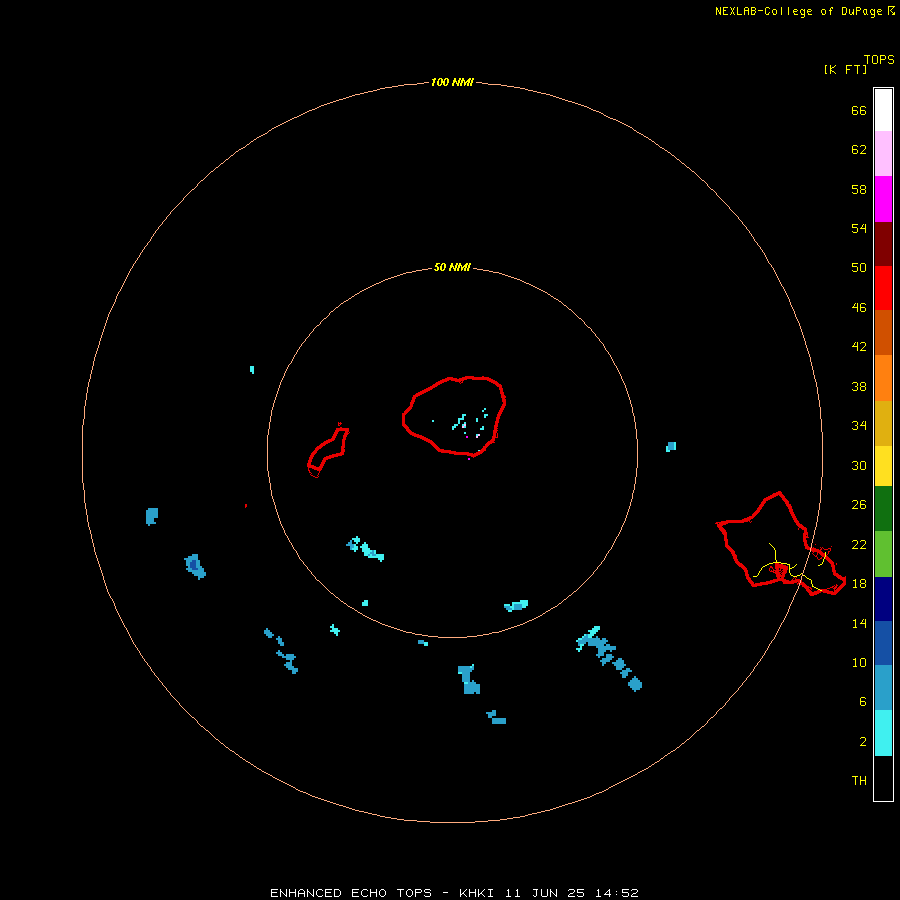The width and height of the screenshot is (900, 900).
Task: Click the legend value '14'
Action: pos(859,623)
